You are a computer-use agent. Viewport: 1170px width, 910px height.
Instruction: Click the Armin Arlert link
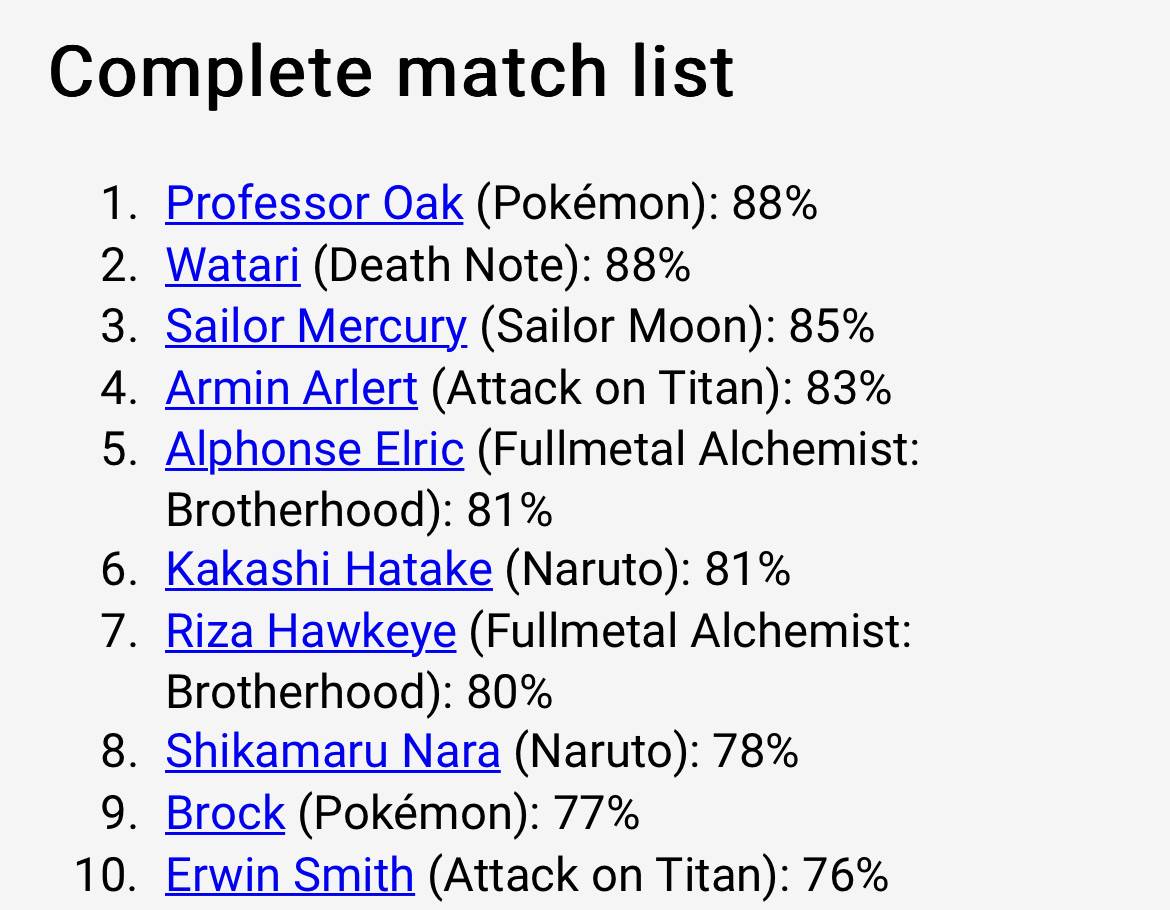pyautogui.click(x=292, y=388)
